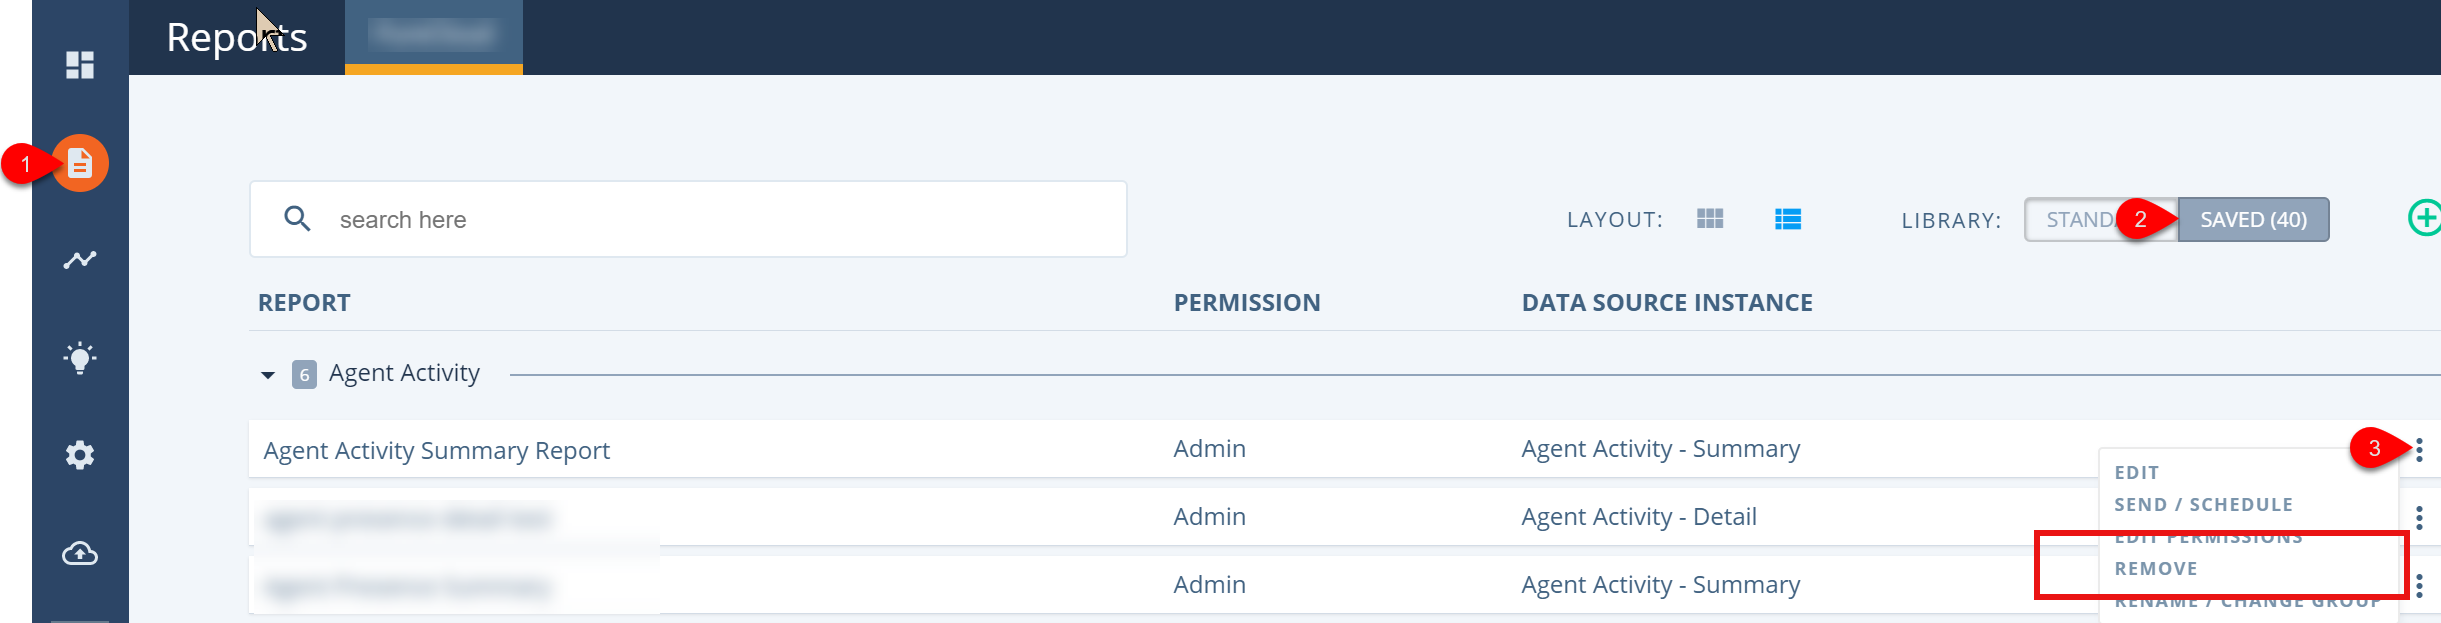Switch layout to list view

[x=1788, y=219]
